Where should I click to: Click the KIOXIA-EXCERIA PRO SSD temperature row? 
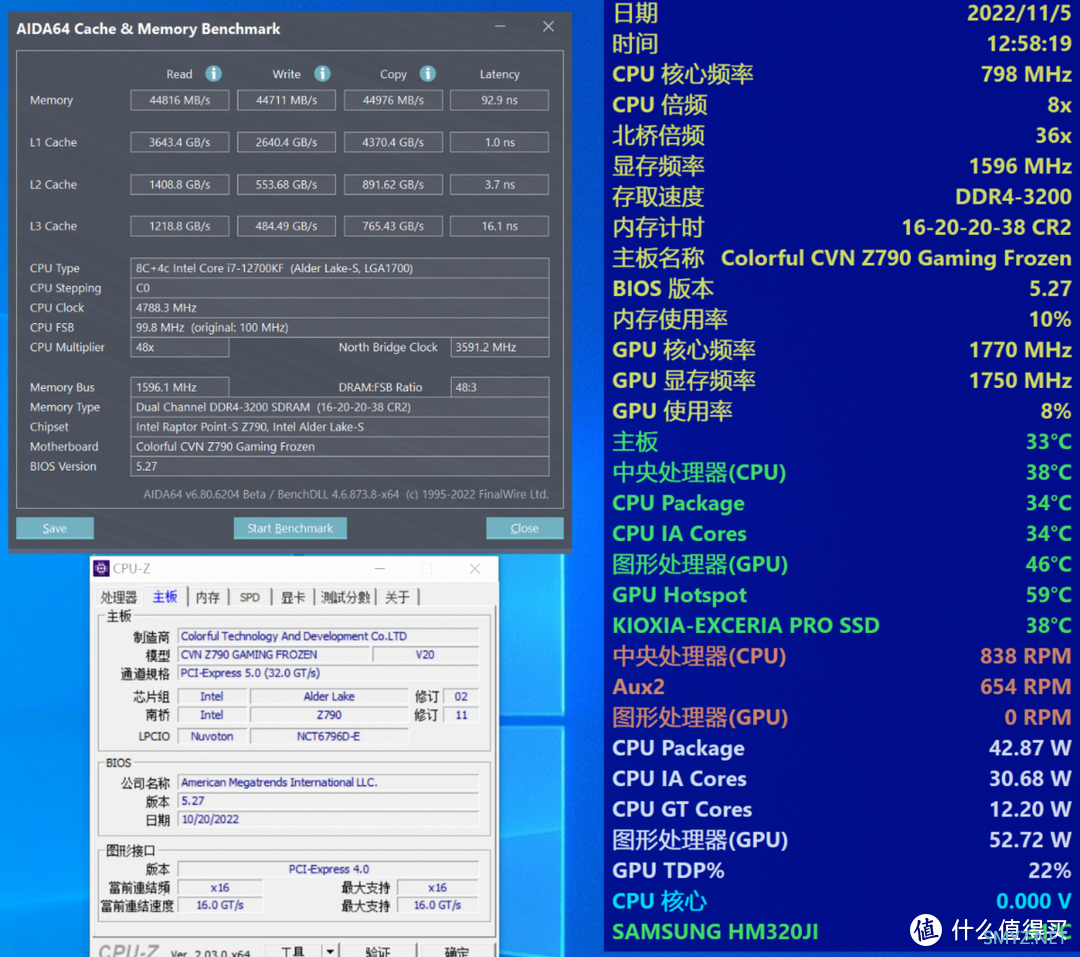(842, 626)
